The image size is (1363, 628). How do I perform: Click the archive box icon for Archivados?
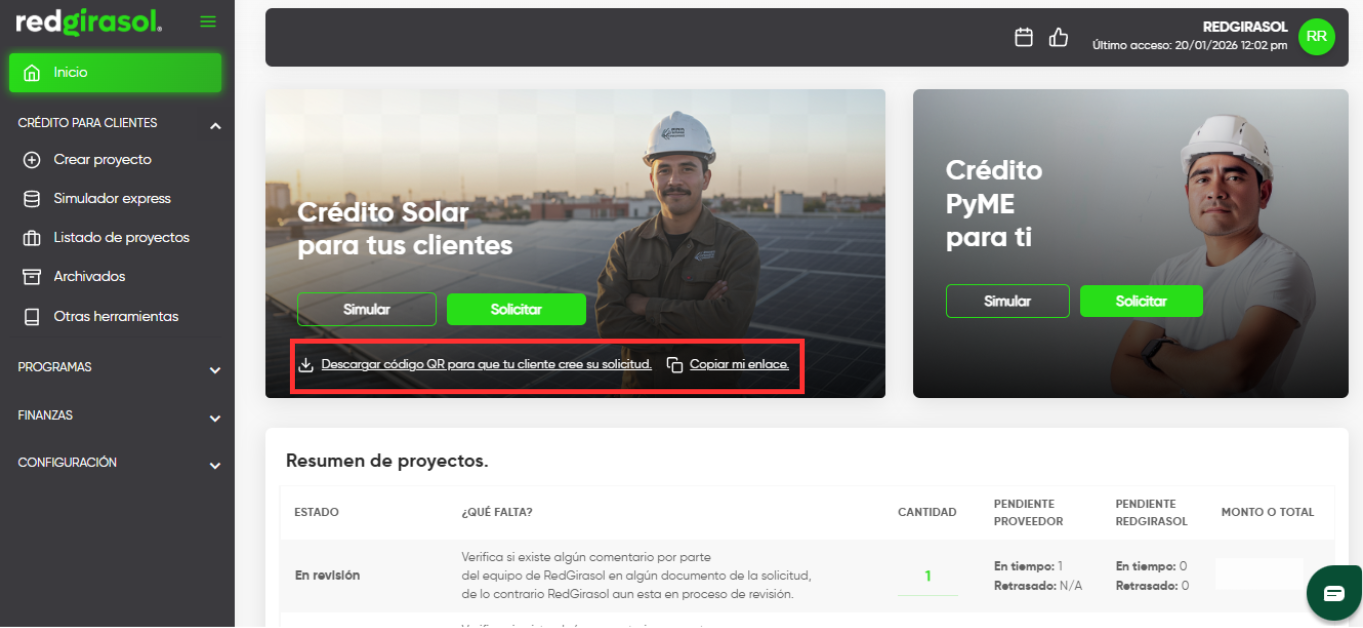(32, 277)
